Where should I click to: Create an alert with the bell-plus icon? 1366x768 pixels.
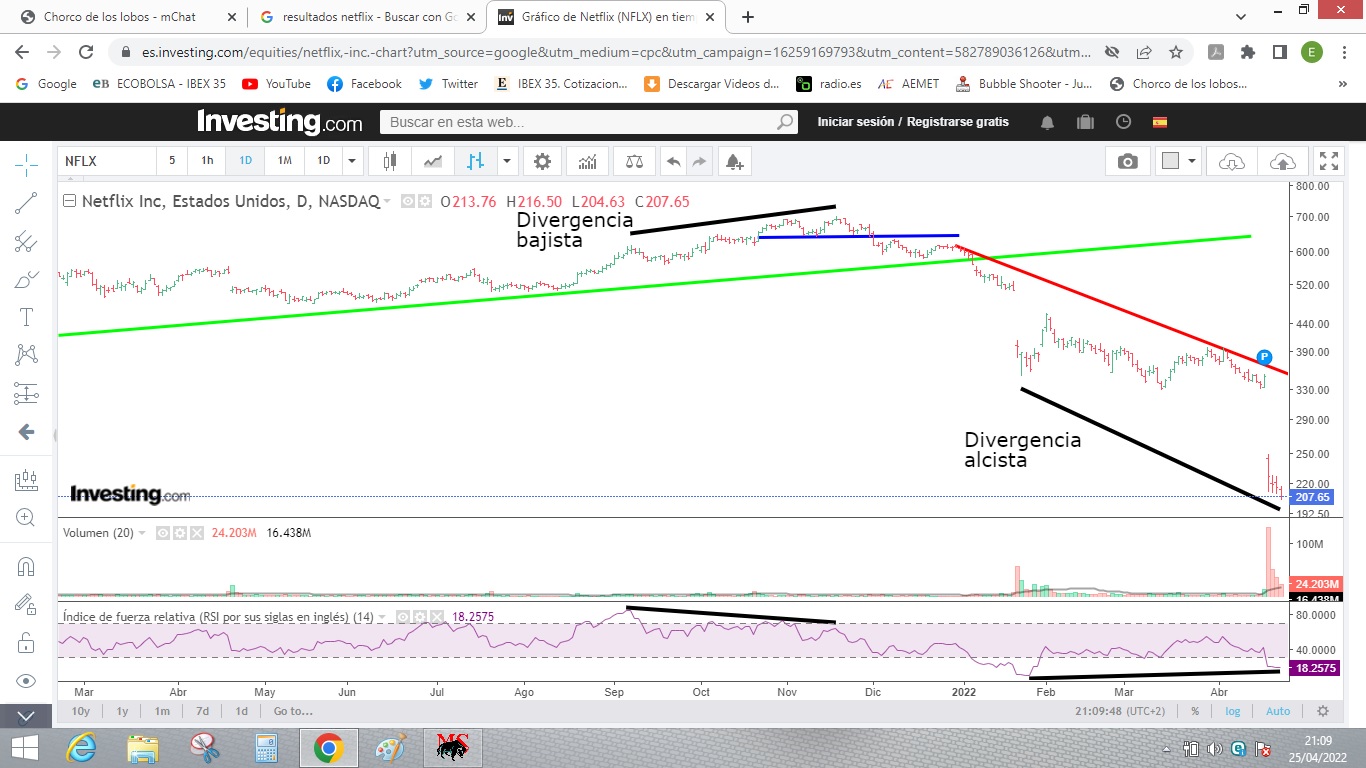(734, 160)
